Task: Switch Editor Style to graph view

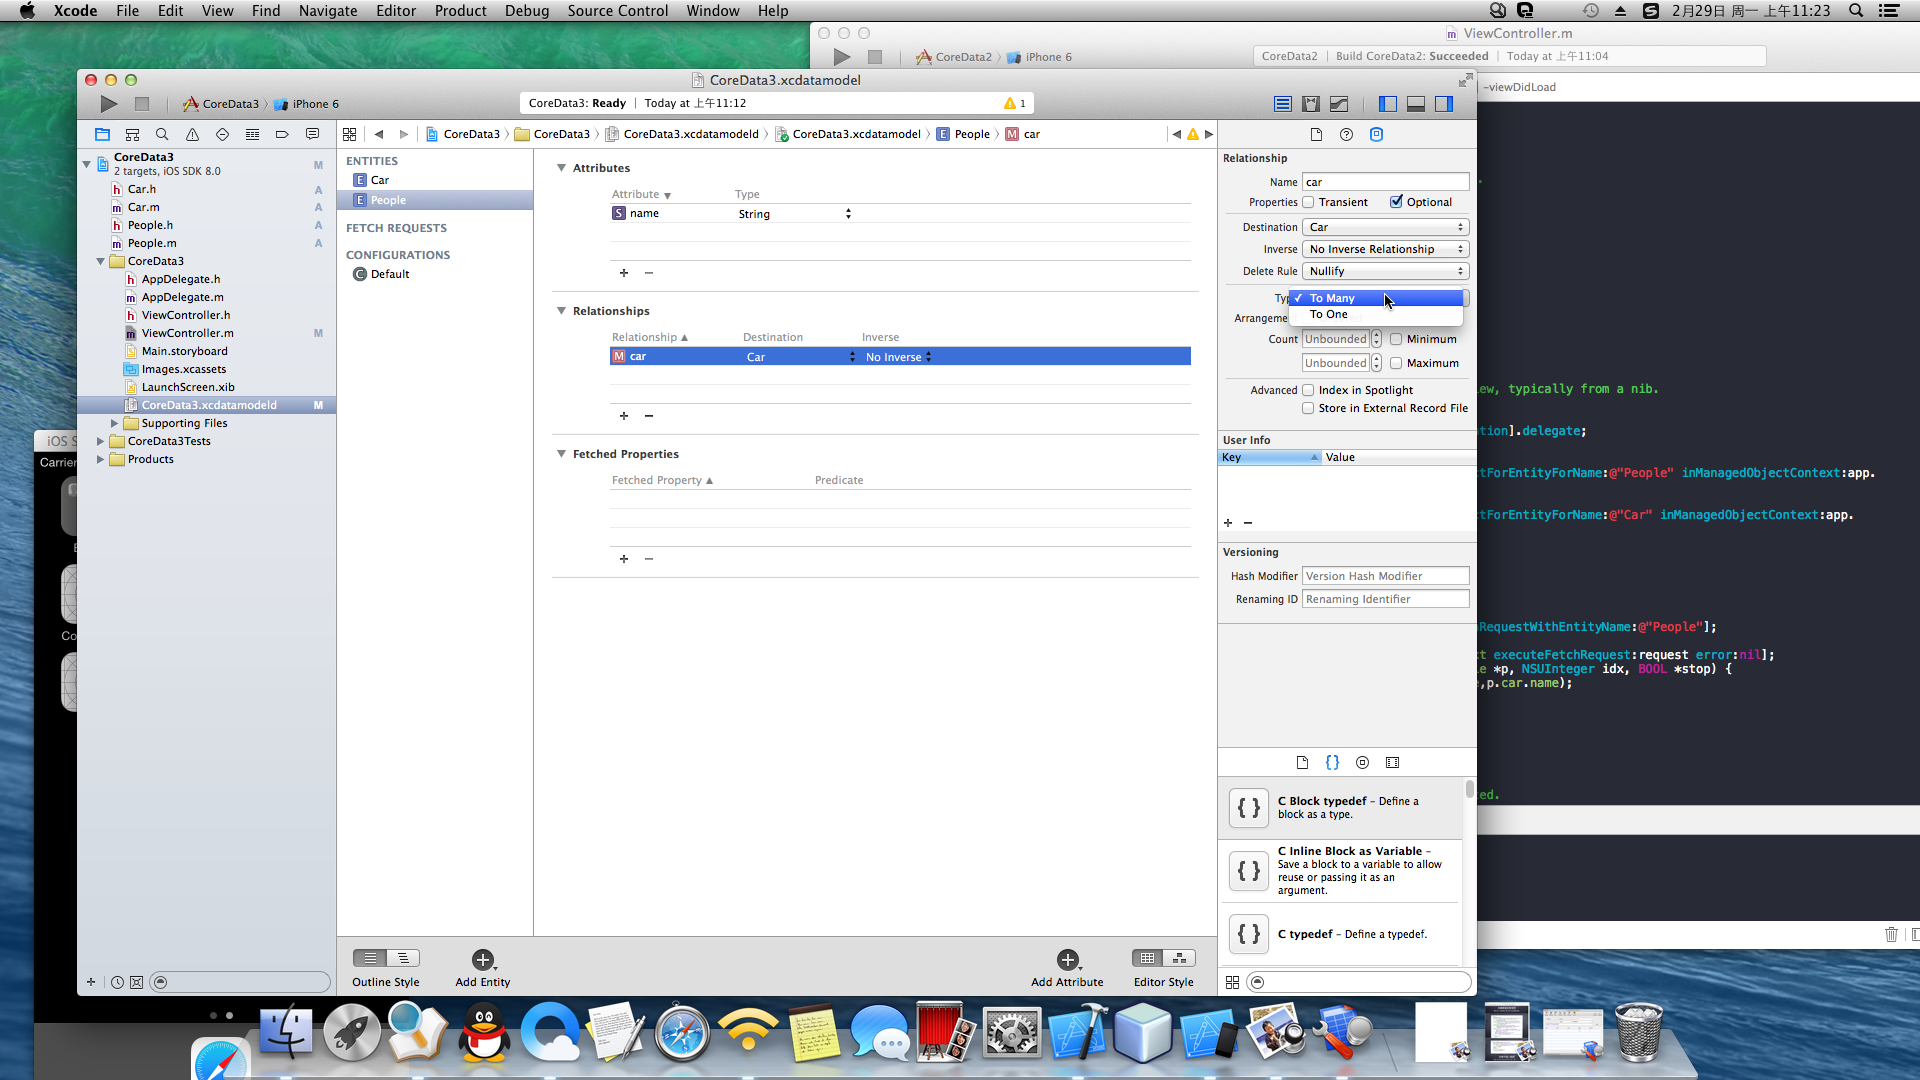Action: [1180, 958]
